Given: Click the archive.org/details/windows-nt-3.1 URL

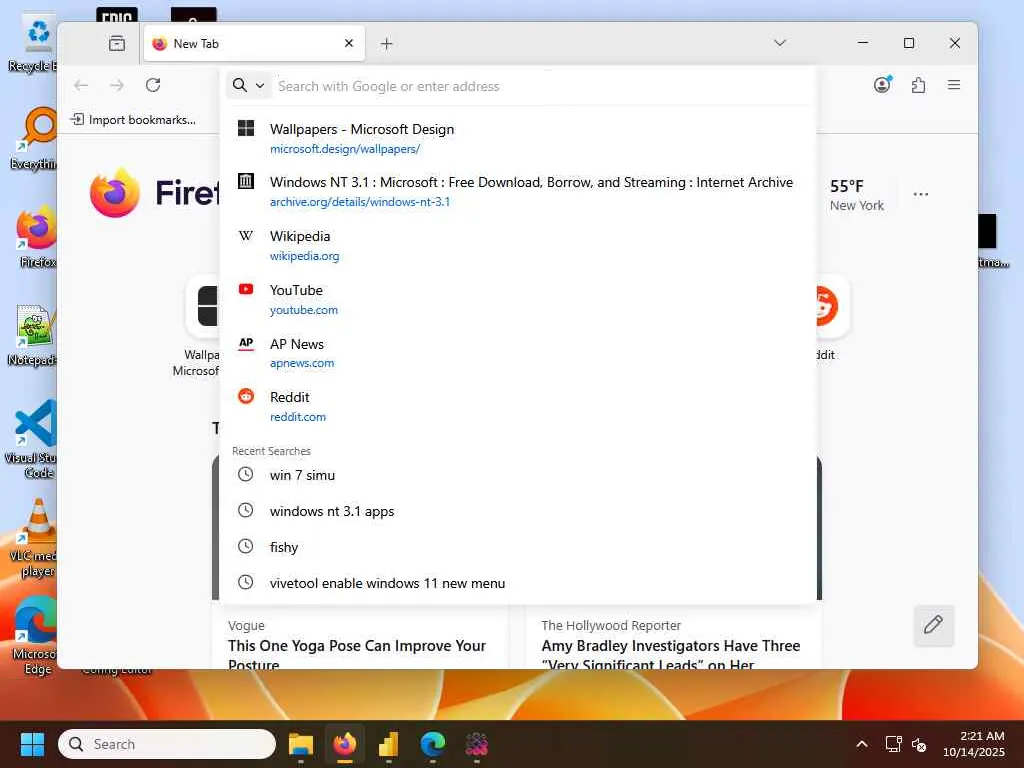Looking at the screenshot, I should click(x=360, y=202).
